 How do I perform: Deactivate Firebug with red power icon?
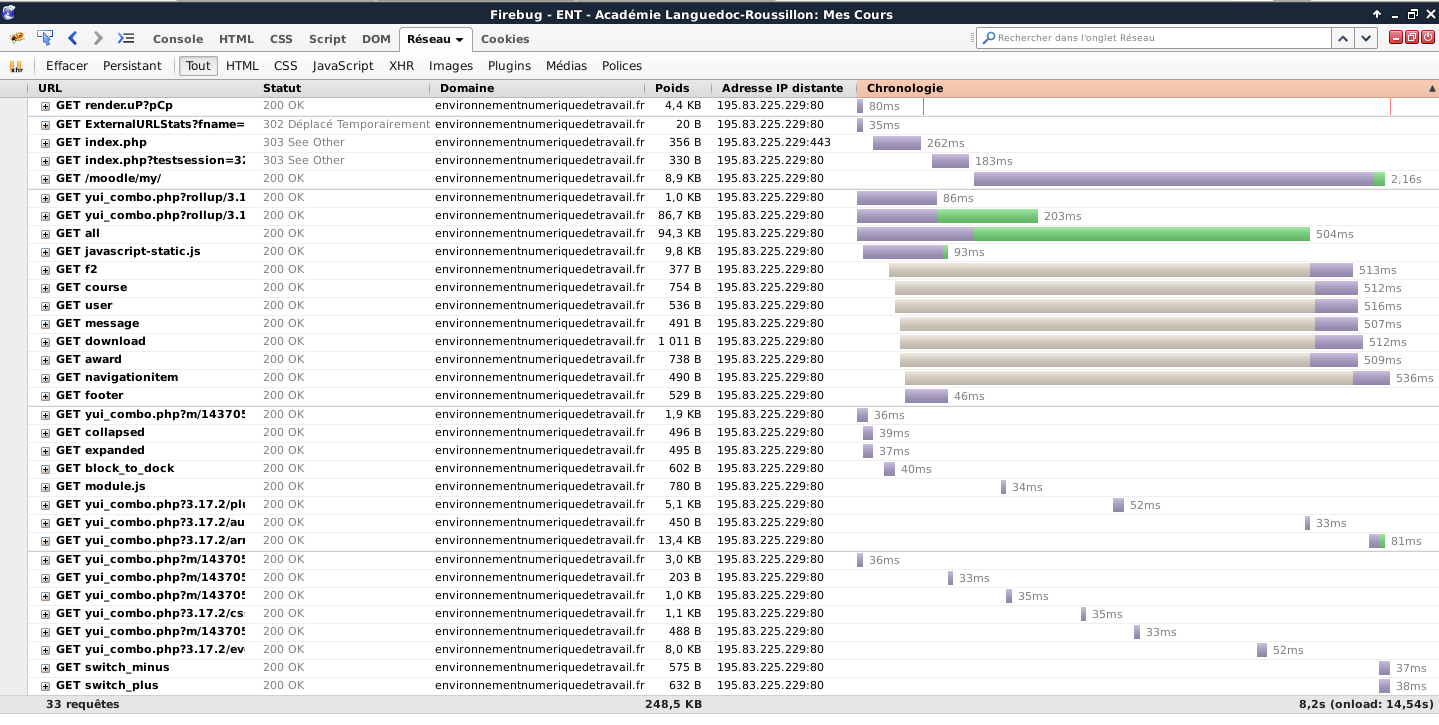point(1427,38)
